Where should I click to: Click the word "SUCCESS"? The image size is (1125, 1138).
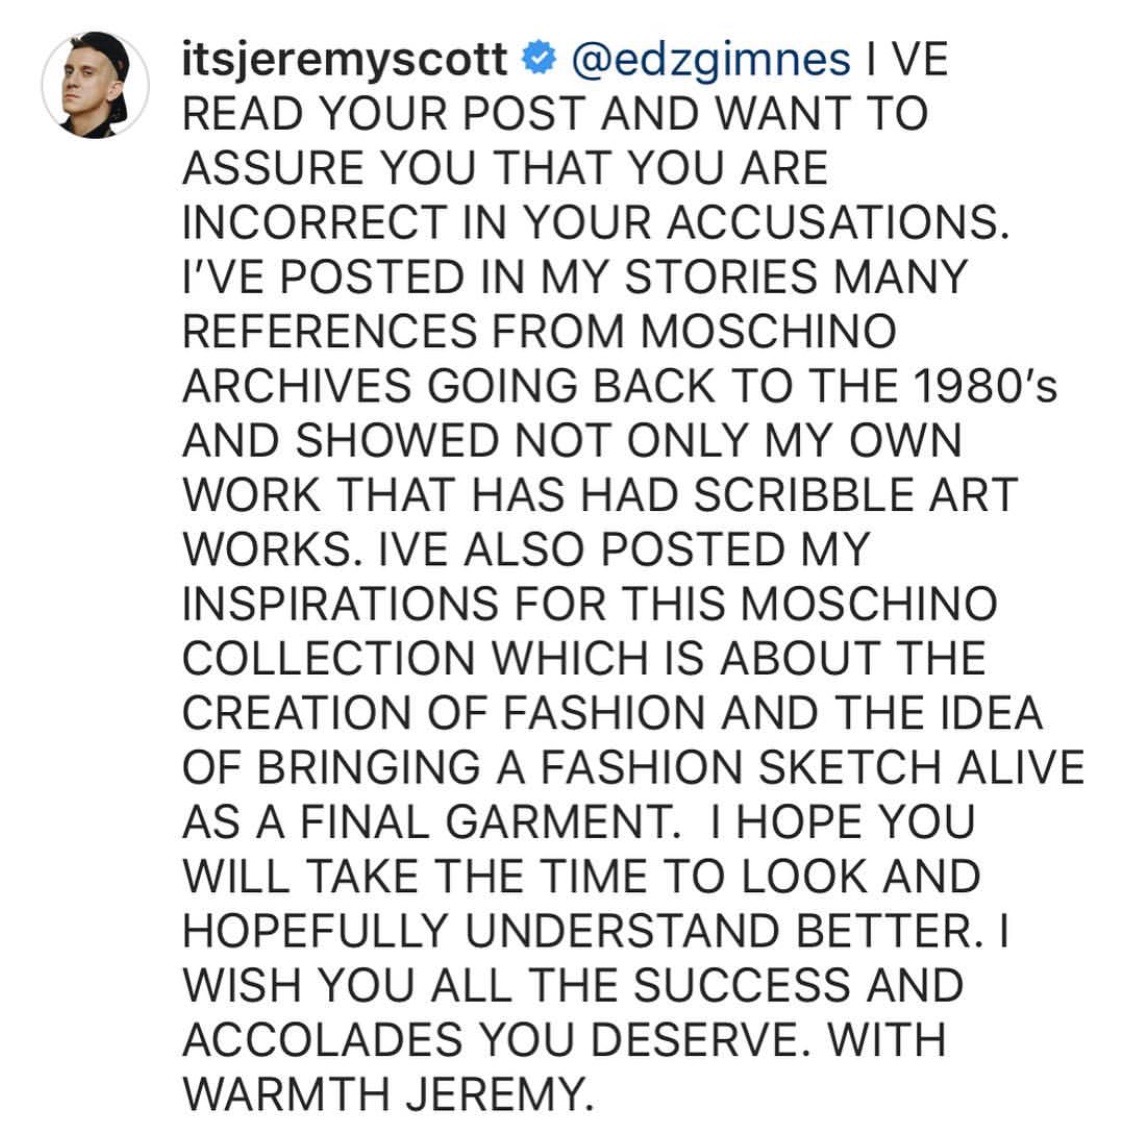(x=741, y=986)
